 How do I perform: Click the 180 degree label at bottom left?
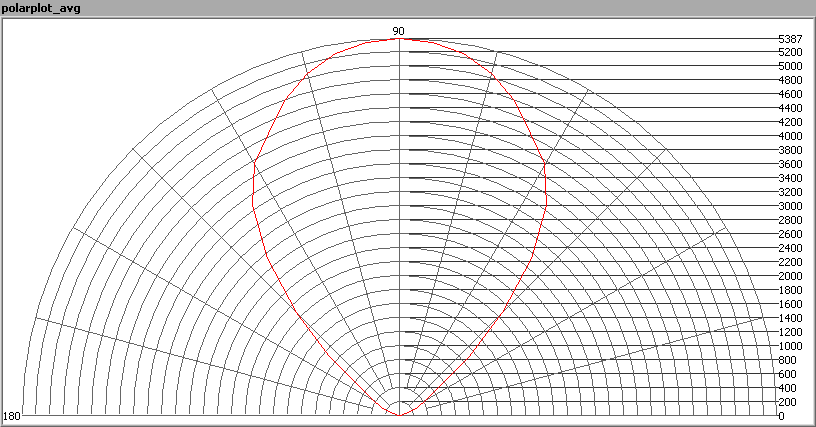(x=12, y=415)
